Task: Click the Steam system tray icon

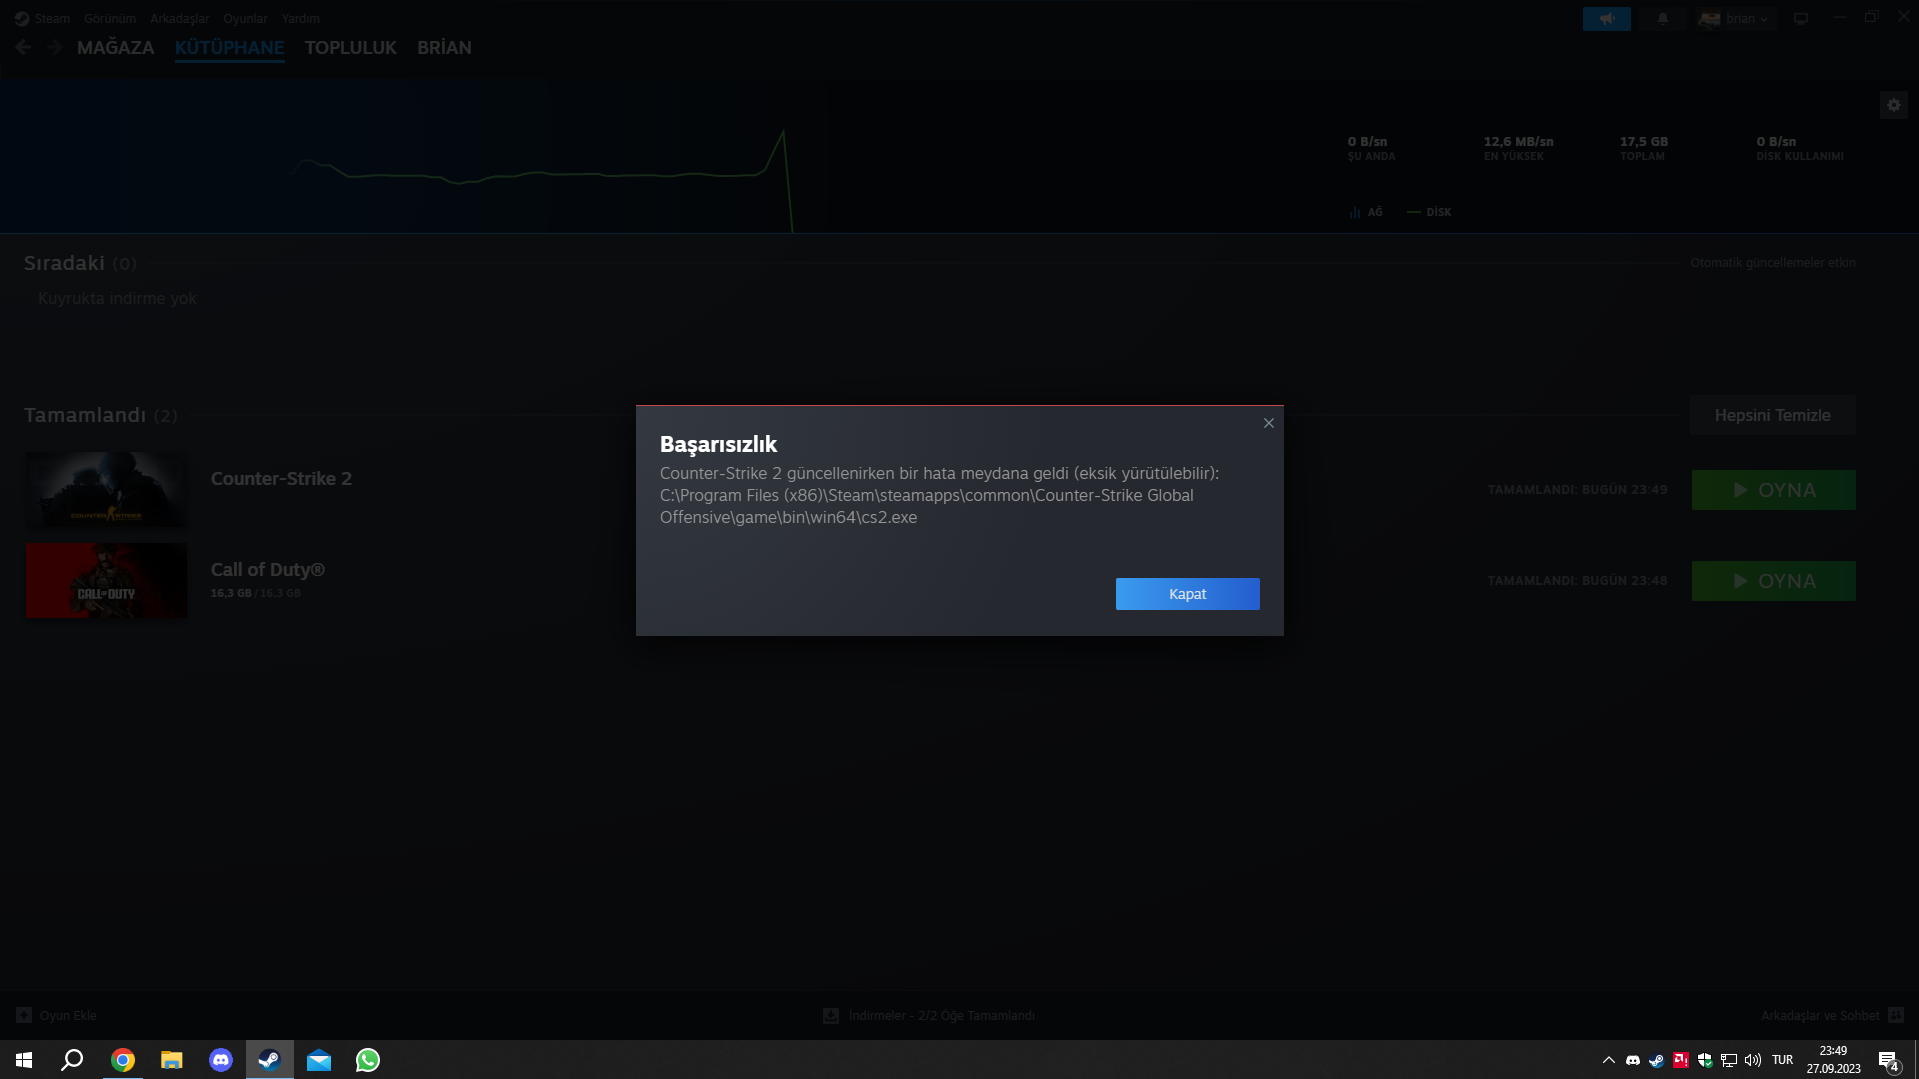Action: pyautogui.click(x=1657, y=1060)
